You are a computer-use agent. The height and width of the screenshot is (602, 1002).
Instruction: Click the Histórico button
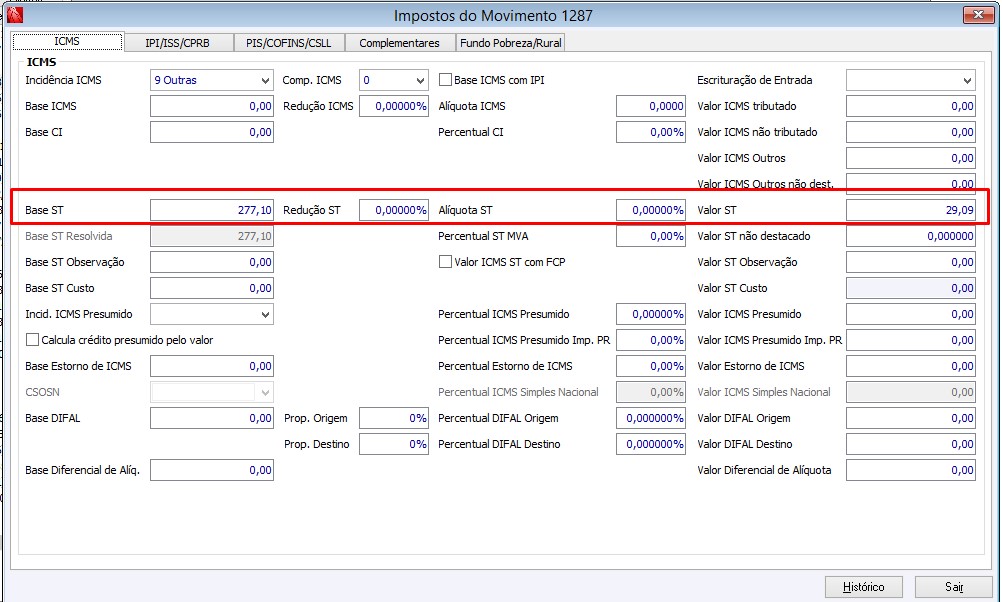pos(863,587)
